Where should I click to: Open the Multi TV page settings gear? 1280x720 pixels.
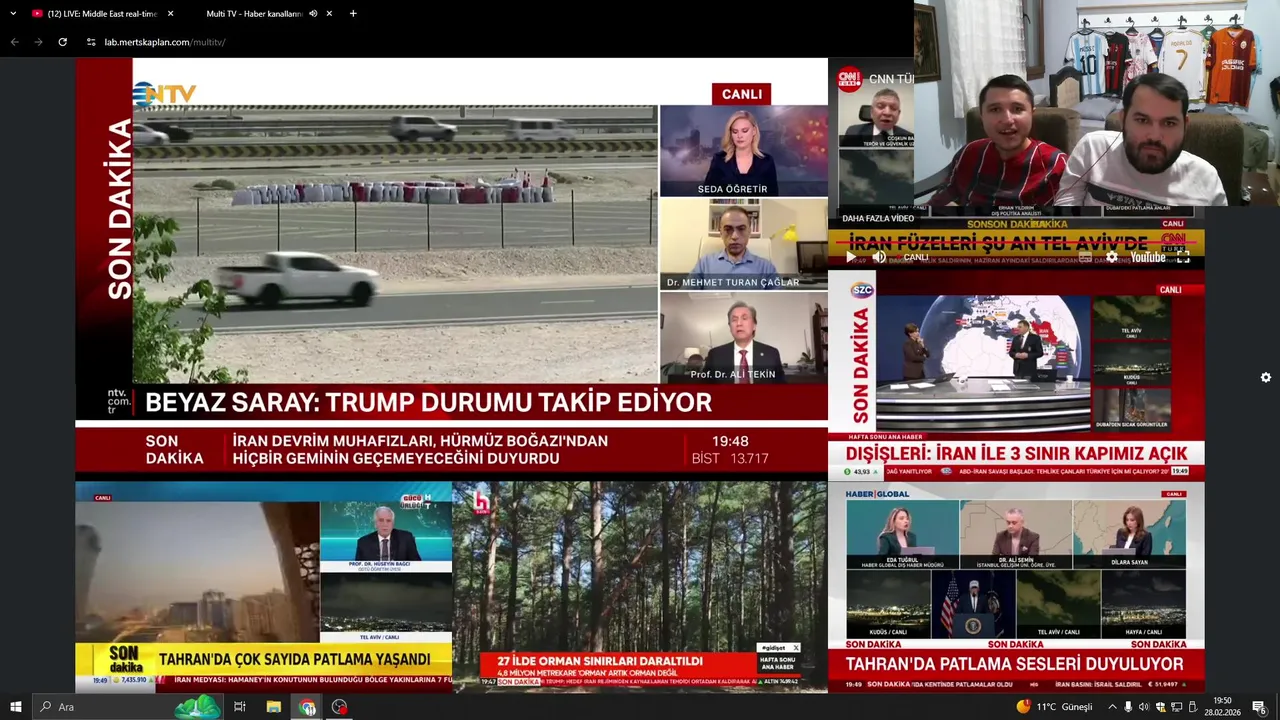pos(1265,377)
